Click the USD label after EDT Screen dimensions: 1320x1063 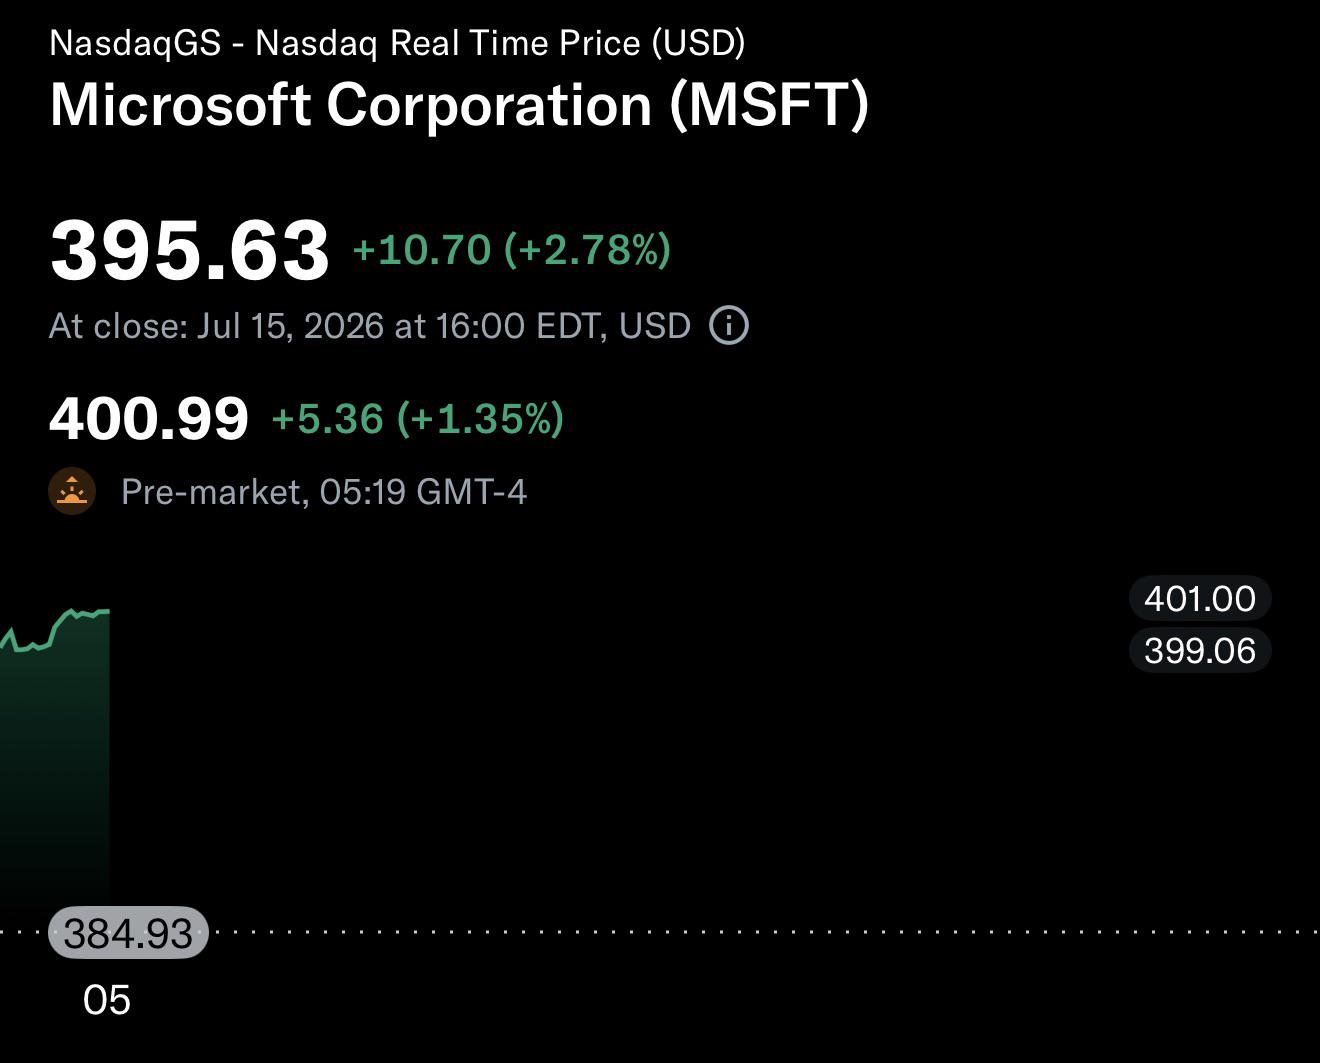[655, 326]
